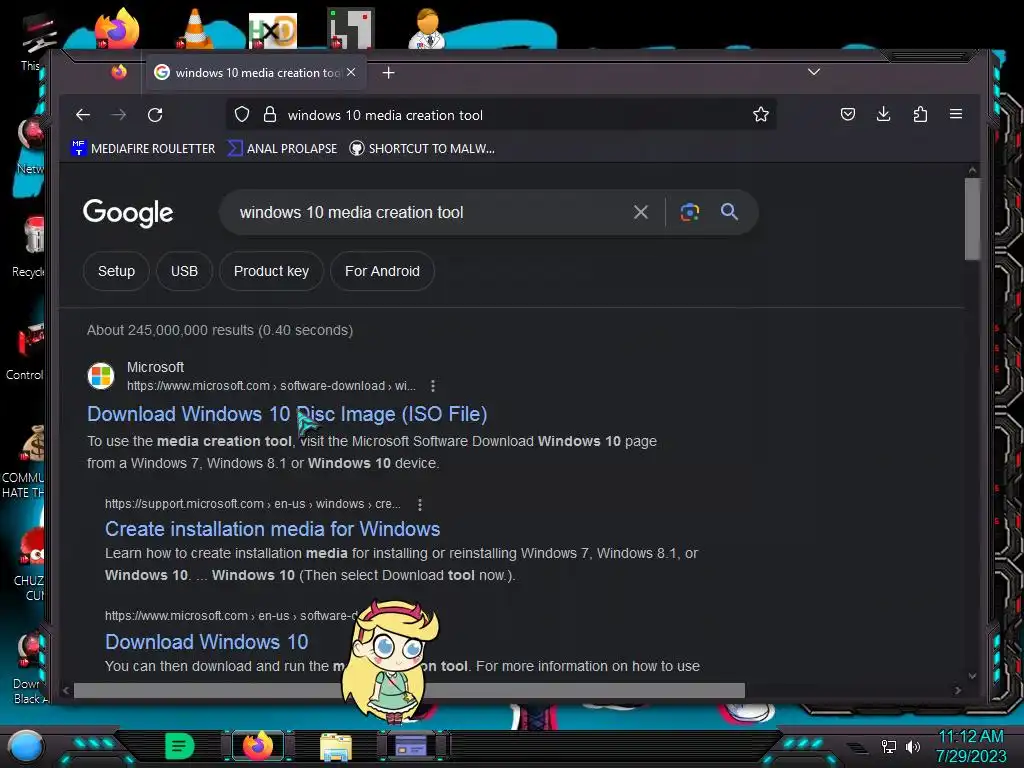Click the address bar URL text
Image resolution: width=1024 pixels, height=768 pixels.
[385, 116]
